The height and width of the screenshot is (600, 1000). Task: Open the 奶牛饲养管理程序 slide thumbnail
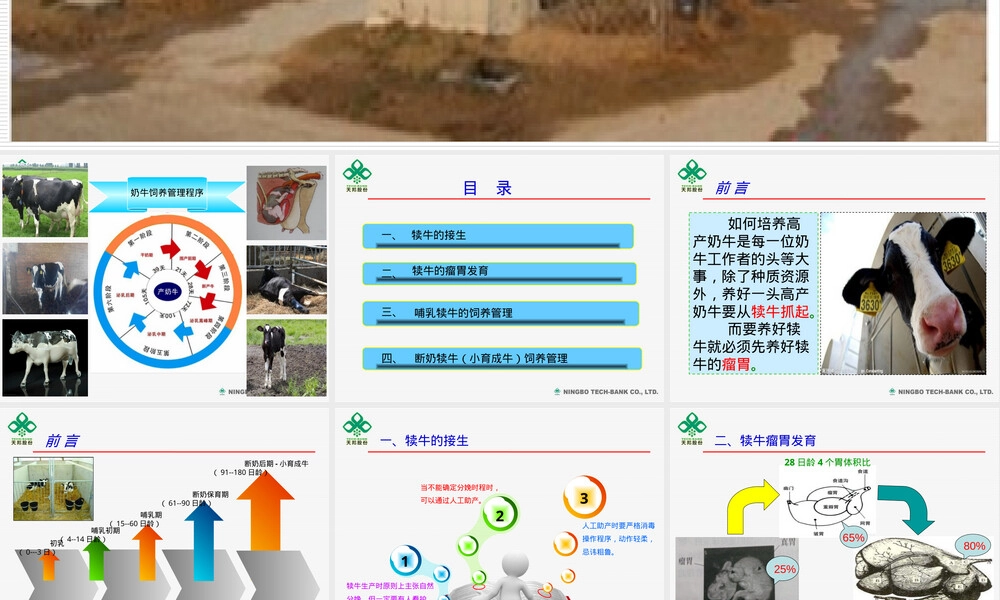[165, 278]
